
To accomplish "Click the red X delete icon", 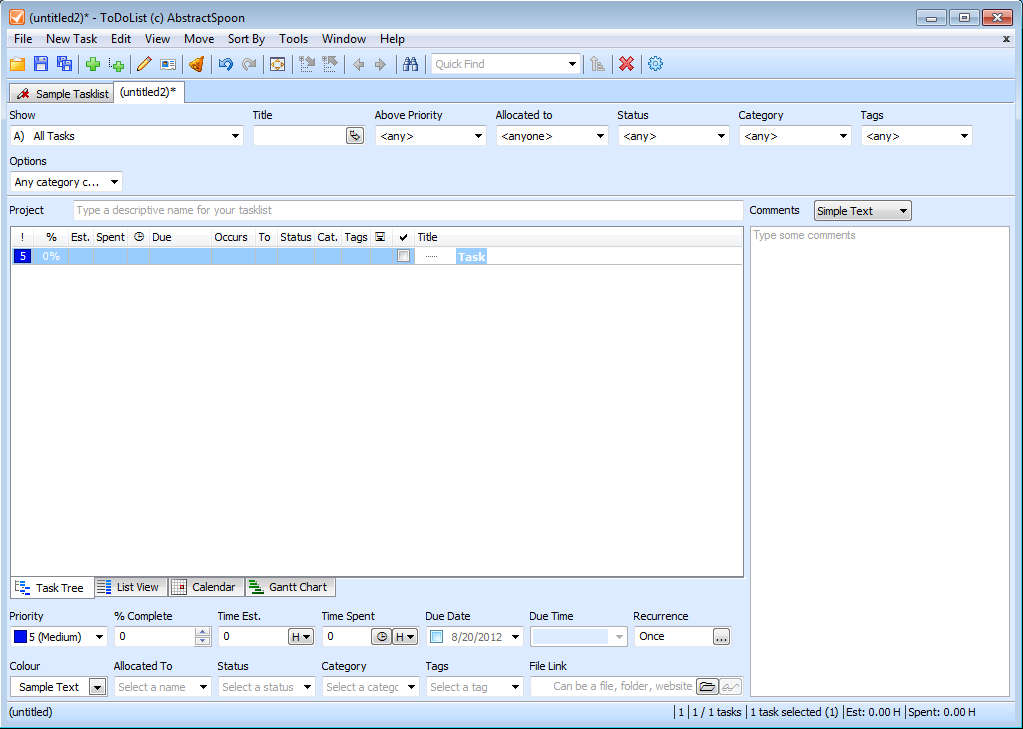I will 626,64.
